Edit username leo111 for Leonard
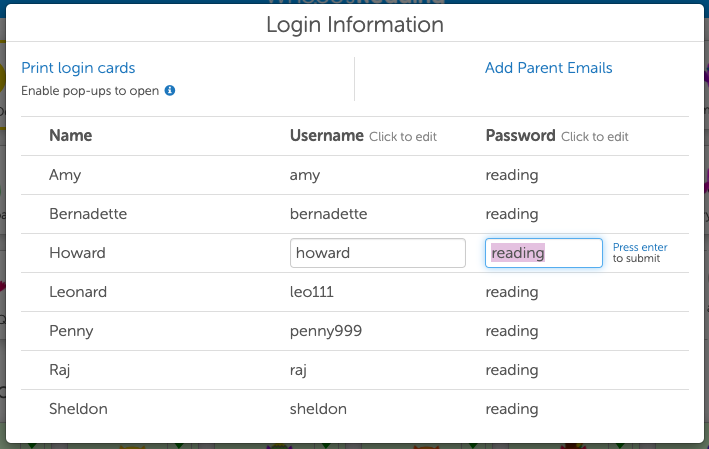The height and width of the screenshot is (449, 709). coord(313,292)
